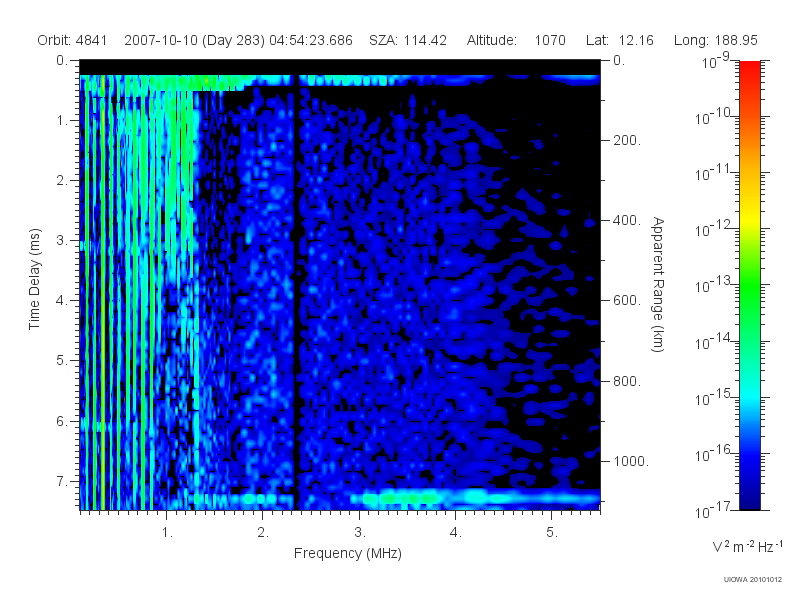Click the '1000.' apparent range label
The height and width of the screenshot is (600, 800).
pyautogui.click(x=631, y=461)
